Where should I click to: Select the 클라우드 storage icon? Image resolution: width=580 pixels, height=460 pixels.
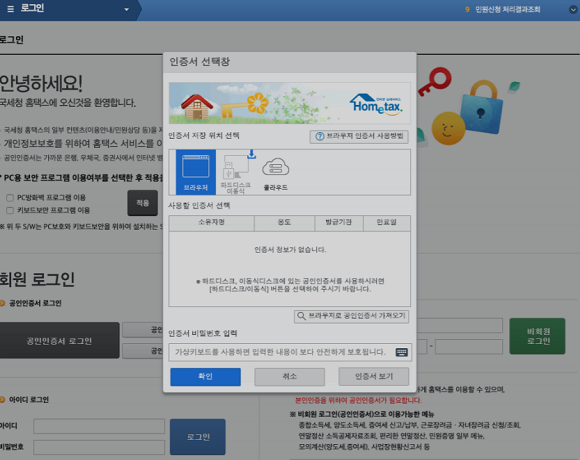tap(276, 173)
